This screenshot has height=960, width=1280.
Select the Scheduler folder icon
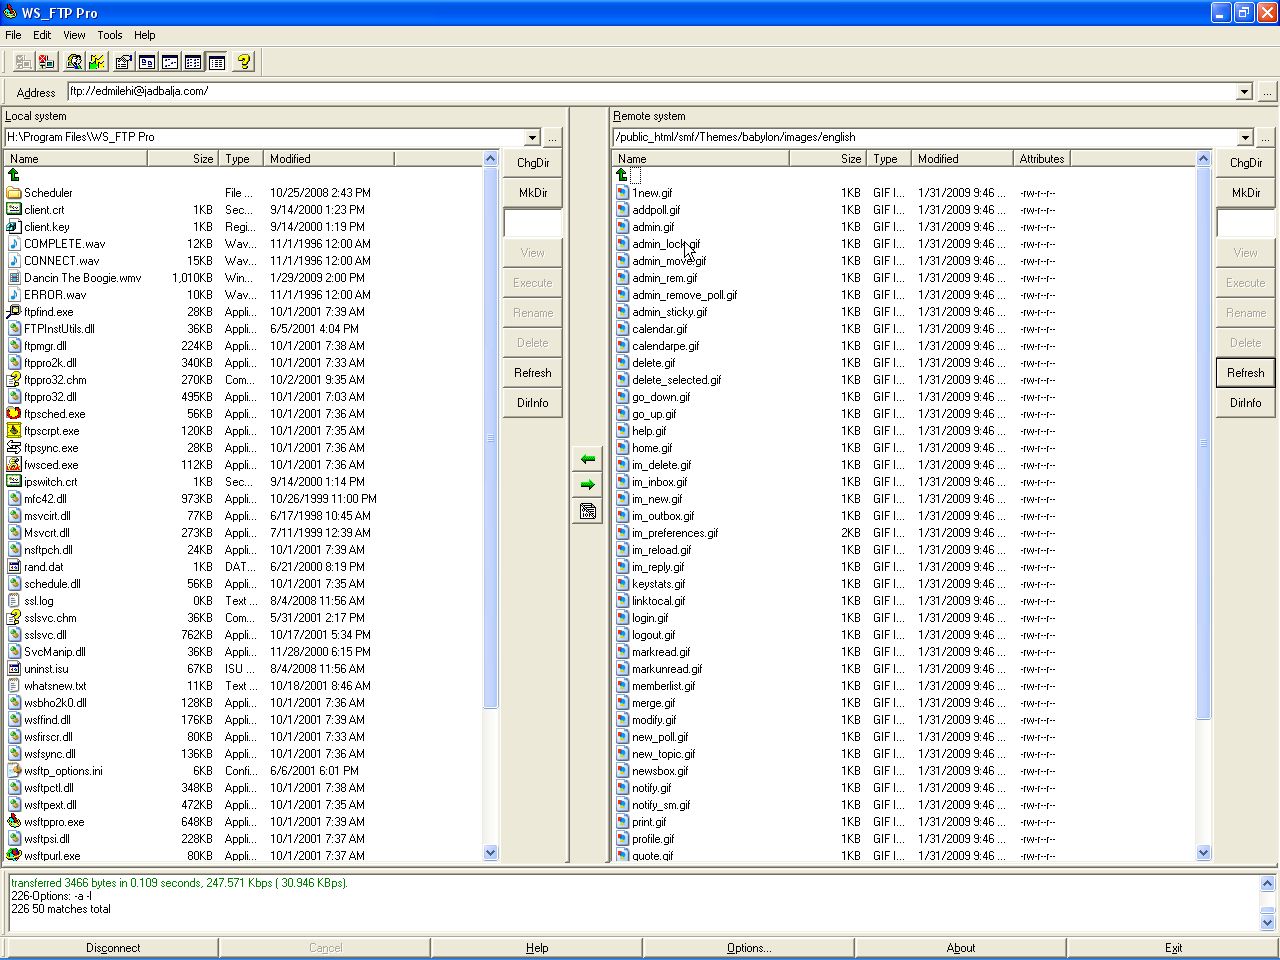point(14,192)
